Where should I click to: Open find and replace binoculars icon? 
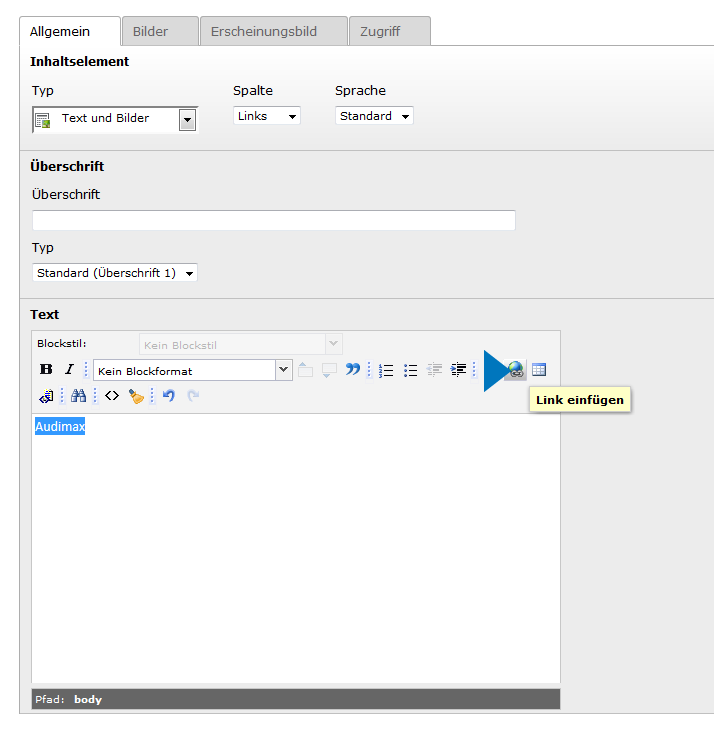(79, 396)
